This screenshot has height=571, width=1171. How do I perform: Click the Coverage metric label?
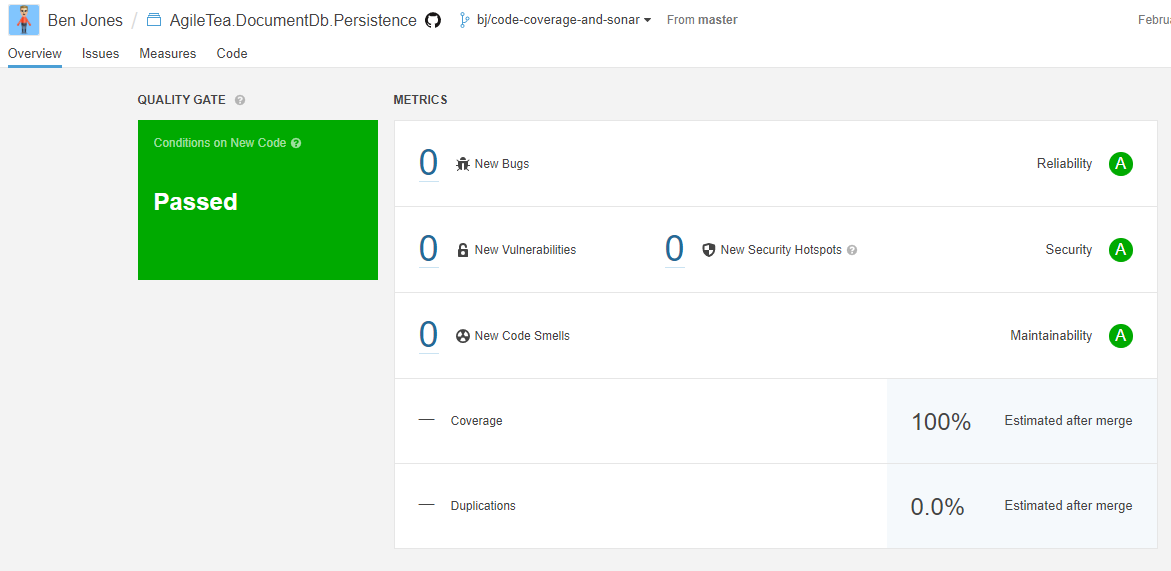(476, 421)
